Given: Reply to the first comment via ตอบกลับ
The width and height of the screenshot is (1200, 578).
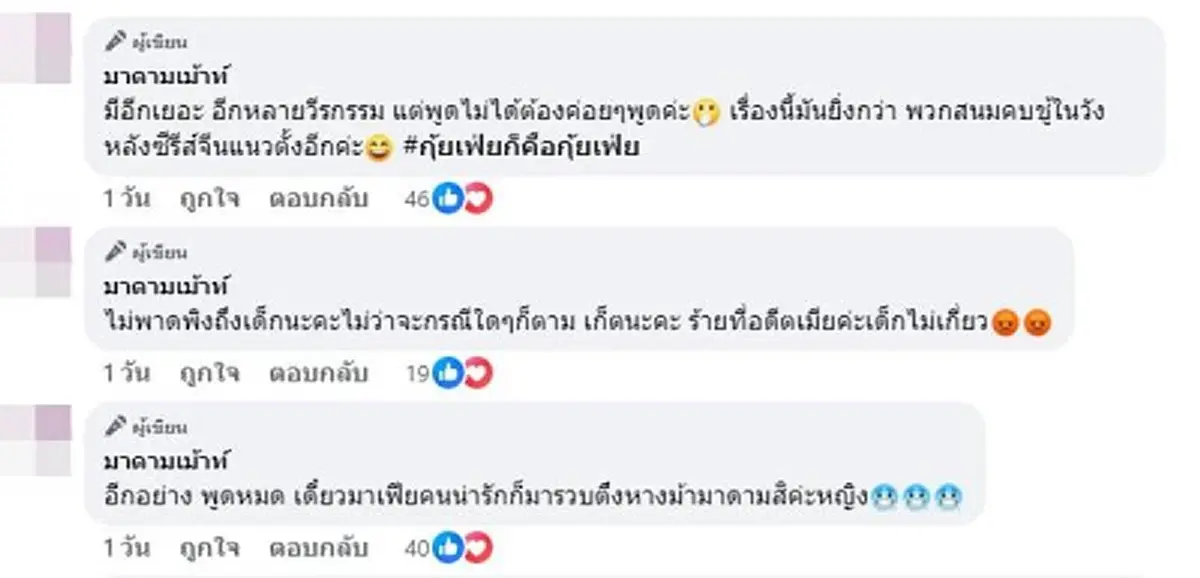Looking at the screenshot, I should (x=316, y=199).
